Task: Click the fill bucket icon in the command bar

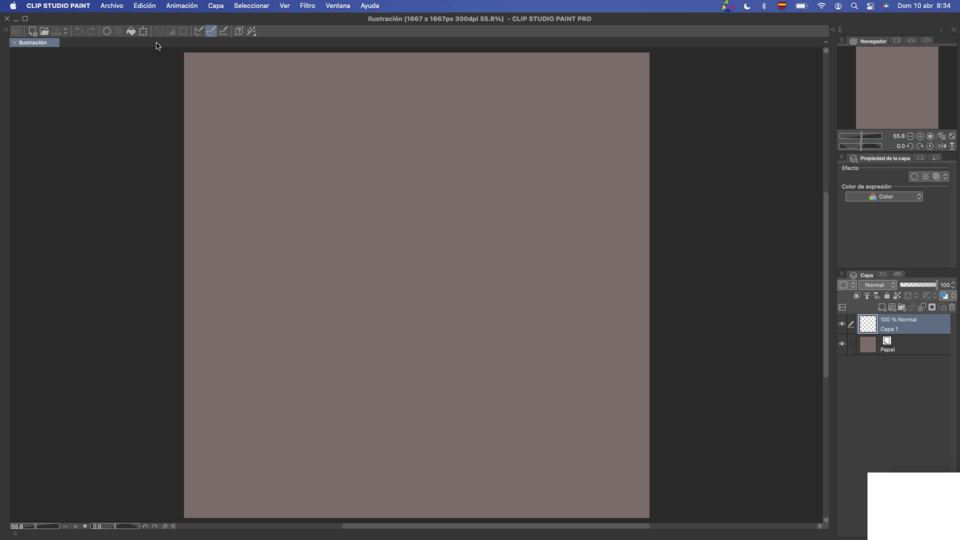Action: click(x=131, y=31)
